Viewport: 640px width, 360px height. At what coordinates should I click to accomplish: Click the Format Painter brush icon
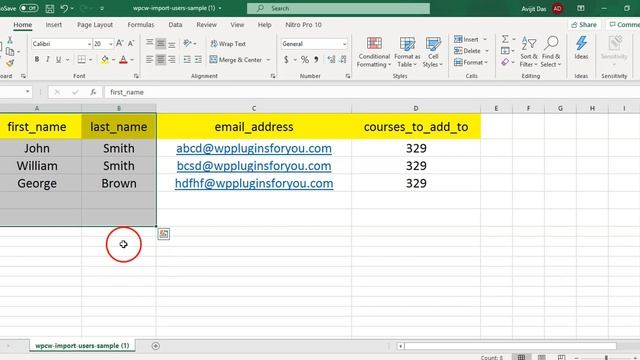coord(10,63)
